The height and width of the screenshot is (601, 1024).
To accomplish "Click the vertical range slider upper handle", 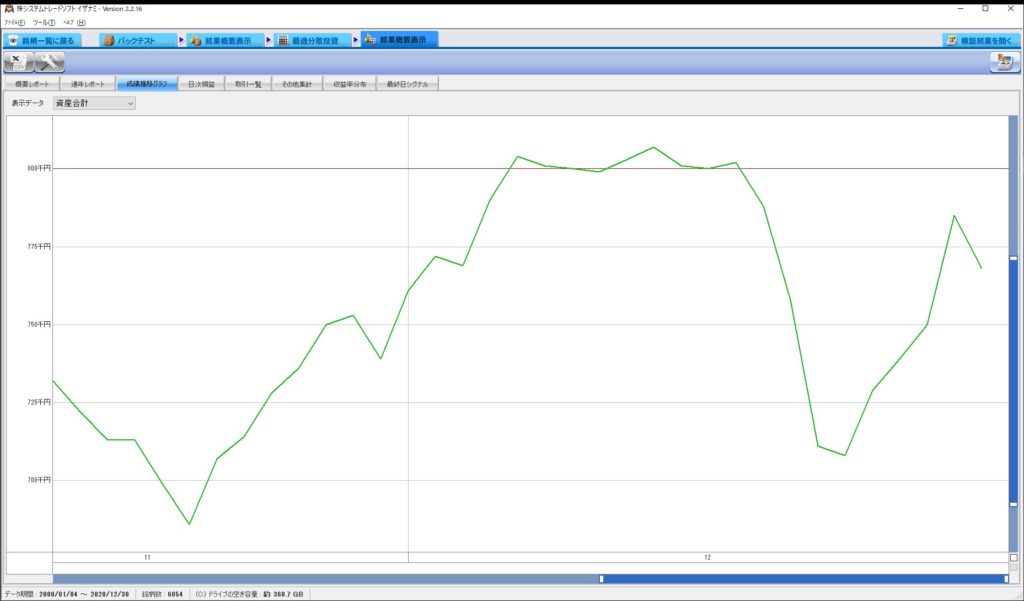I will pos(1013,258).
